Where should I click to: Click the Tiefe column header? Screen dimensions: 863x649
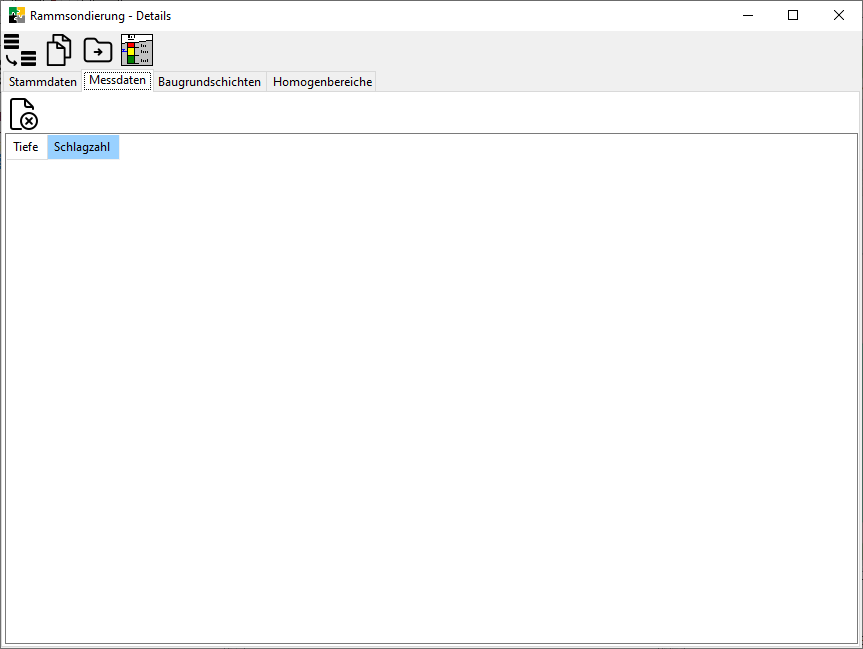click(x=26, y=147)
